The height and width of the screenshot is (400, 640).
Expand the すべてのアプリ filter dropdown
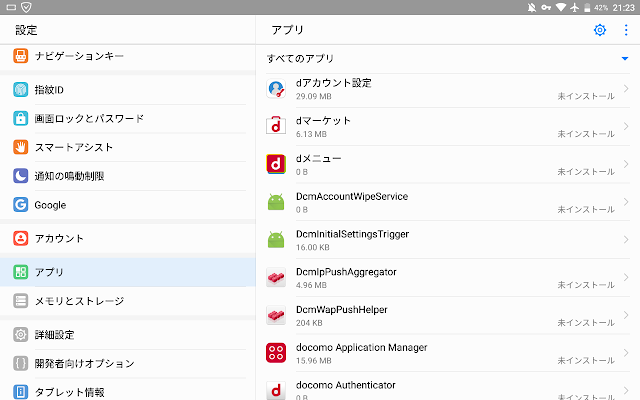point(625,59)
